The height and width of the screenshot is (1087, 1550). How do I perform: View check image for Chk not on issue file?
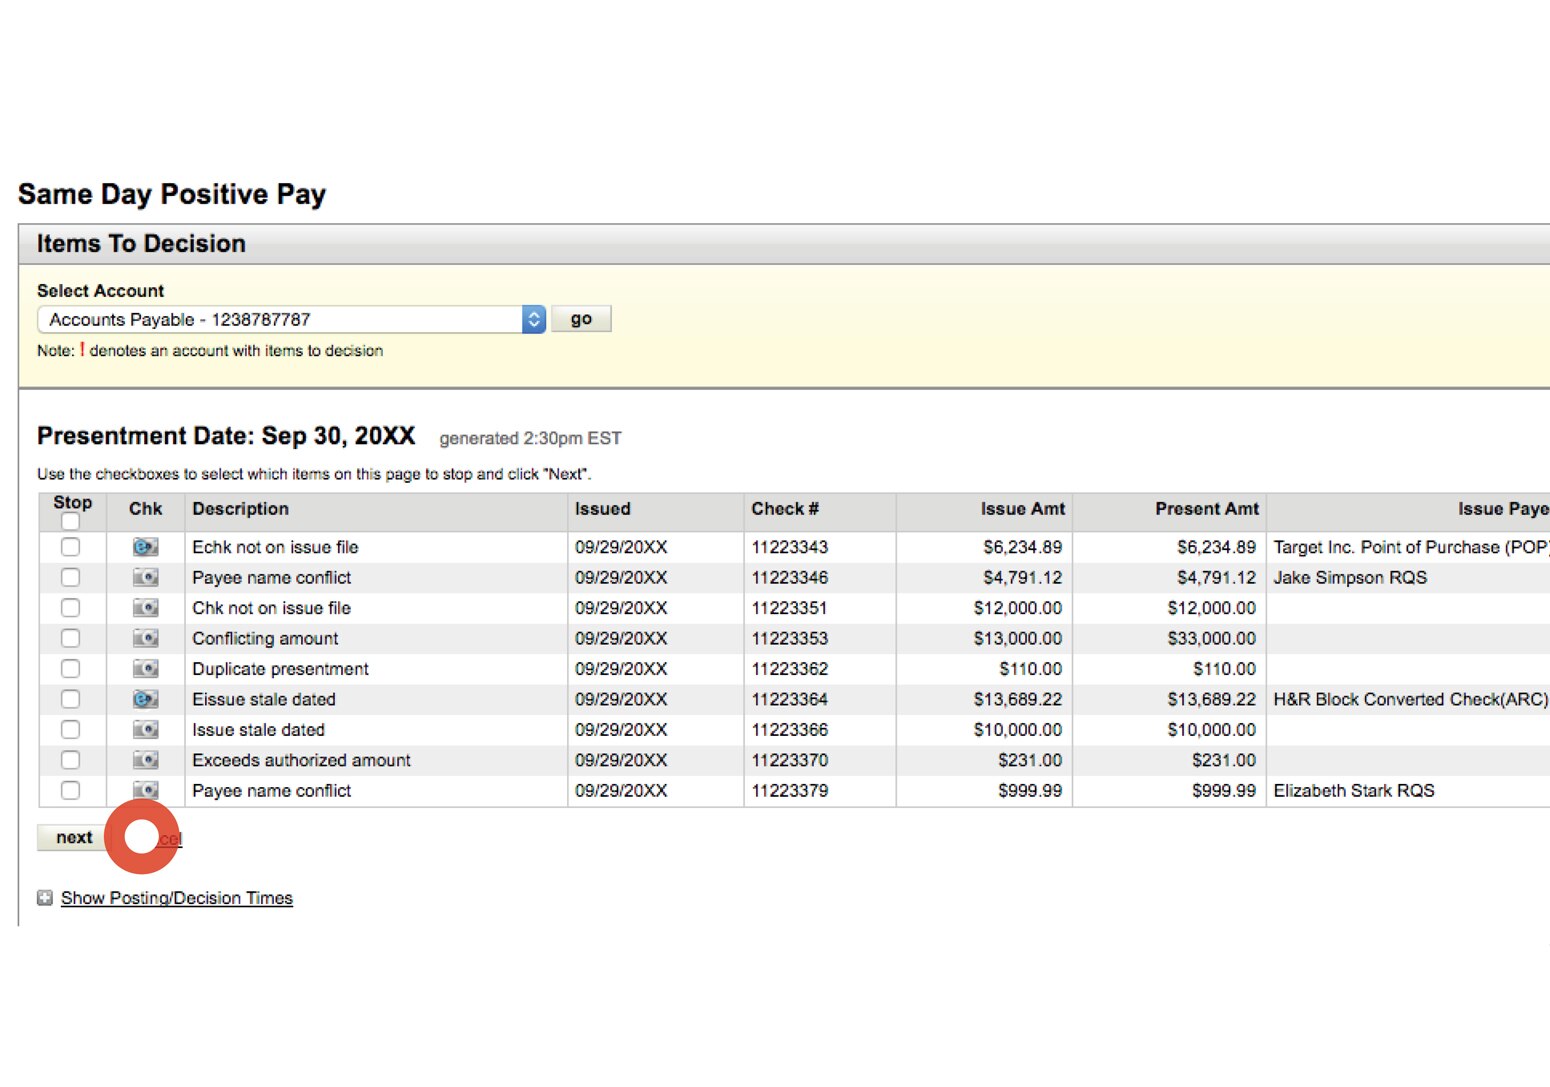(144, 607)
